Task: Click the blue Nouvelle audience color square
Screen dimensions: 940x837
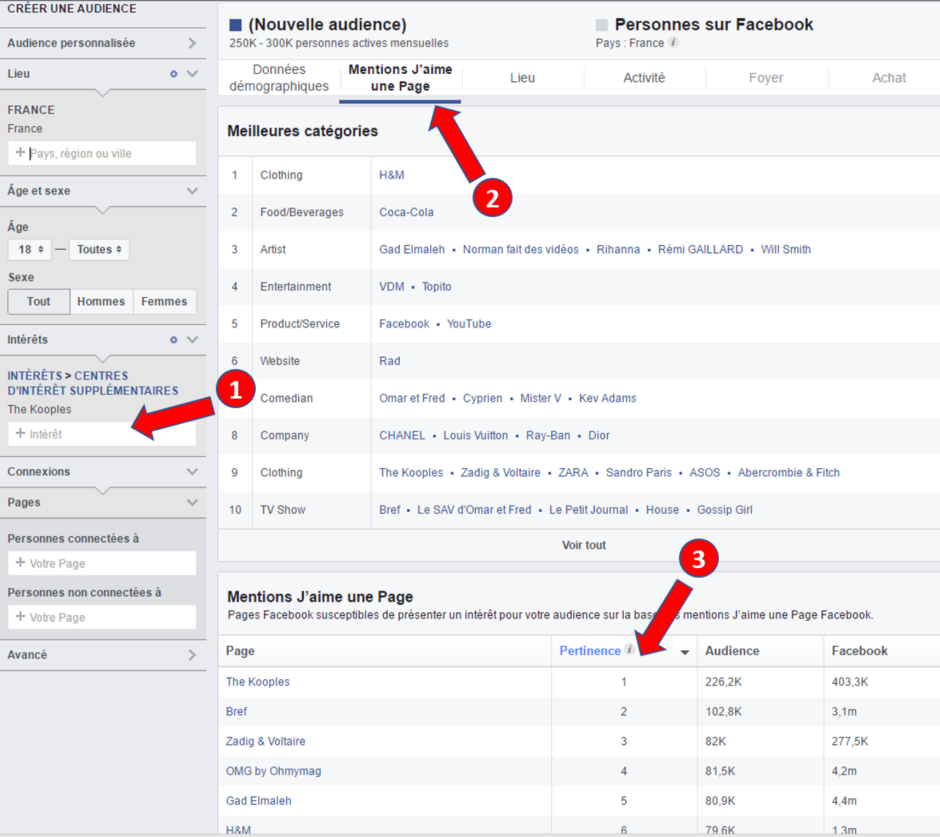Action: pyautogui.click(x=235, y=25)
